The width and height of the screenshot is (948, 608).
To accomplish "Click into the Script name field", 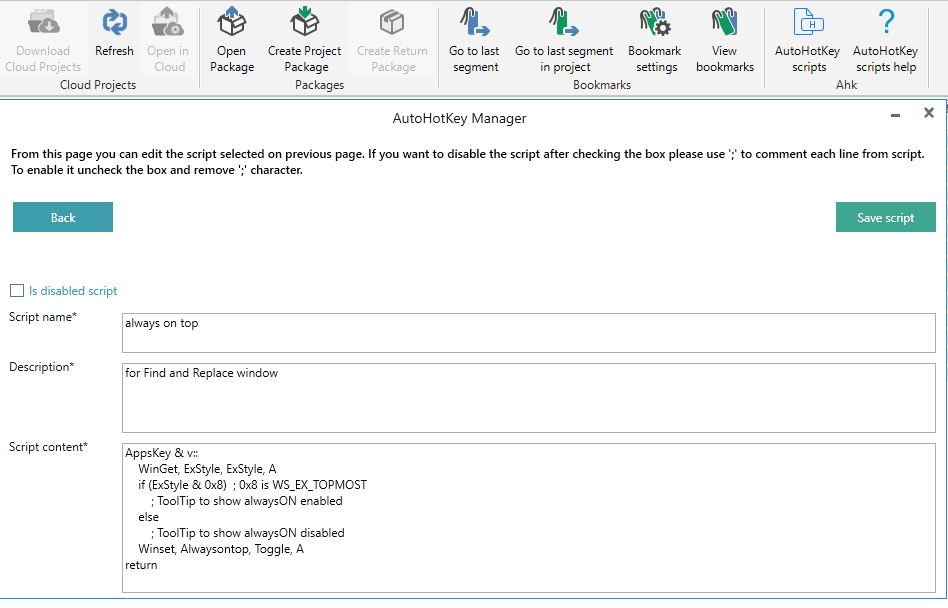I will [529, 332].
